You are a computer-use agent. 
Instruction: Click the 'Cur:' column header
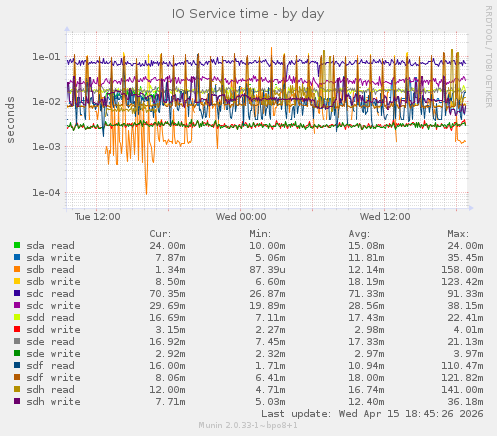160,234
